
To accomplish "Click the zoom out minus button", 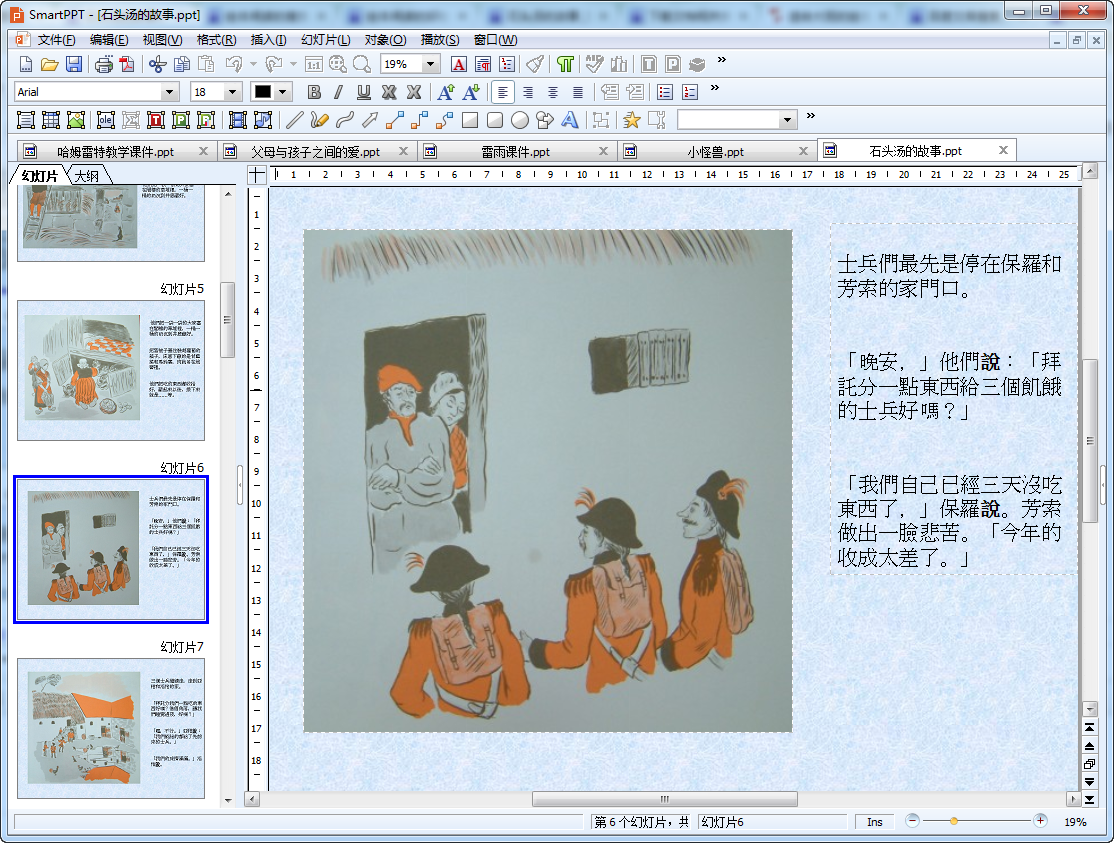I will 913,821.
